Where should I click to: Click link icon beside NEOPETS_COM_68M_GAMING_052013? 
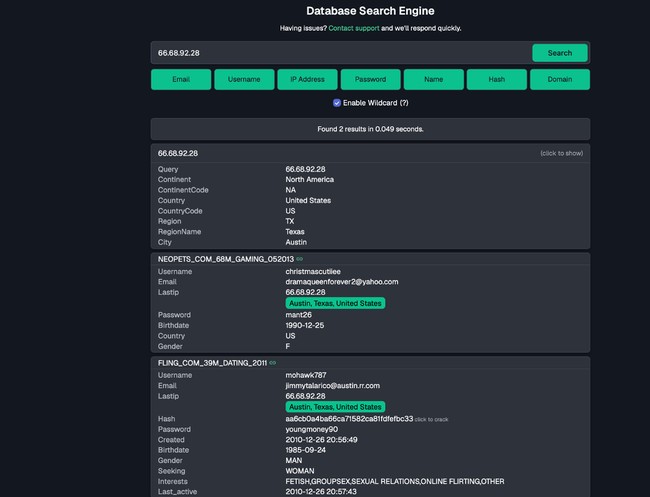(299, 259)
